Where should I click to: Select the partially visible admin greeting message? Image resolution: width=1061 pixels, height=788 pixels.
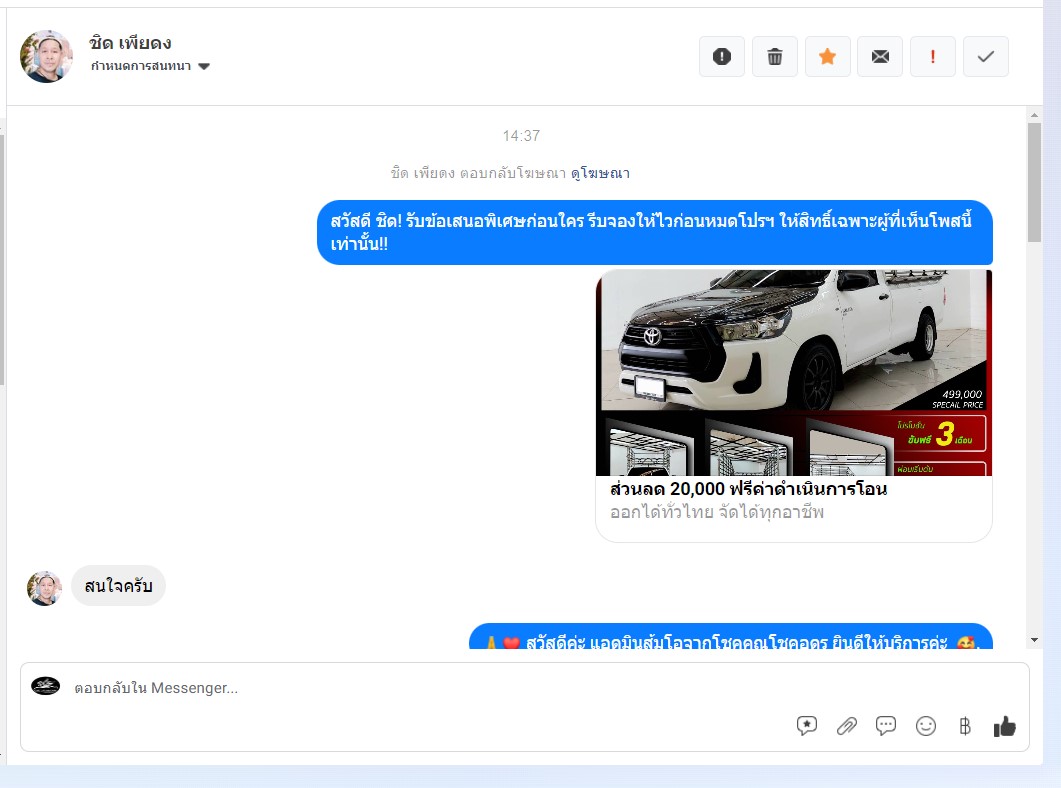(x=731, y=636)
